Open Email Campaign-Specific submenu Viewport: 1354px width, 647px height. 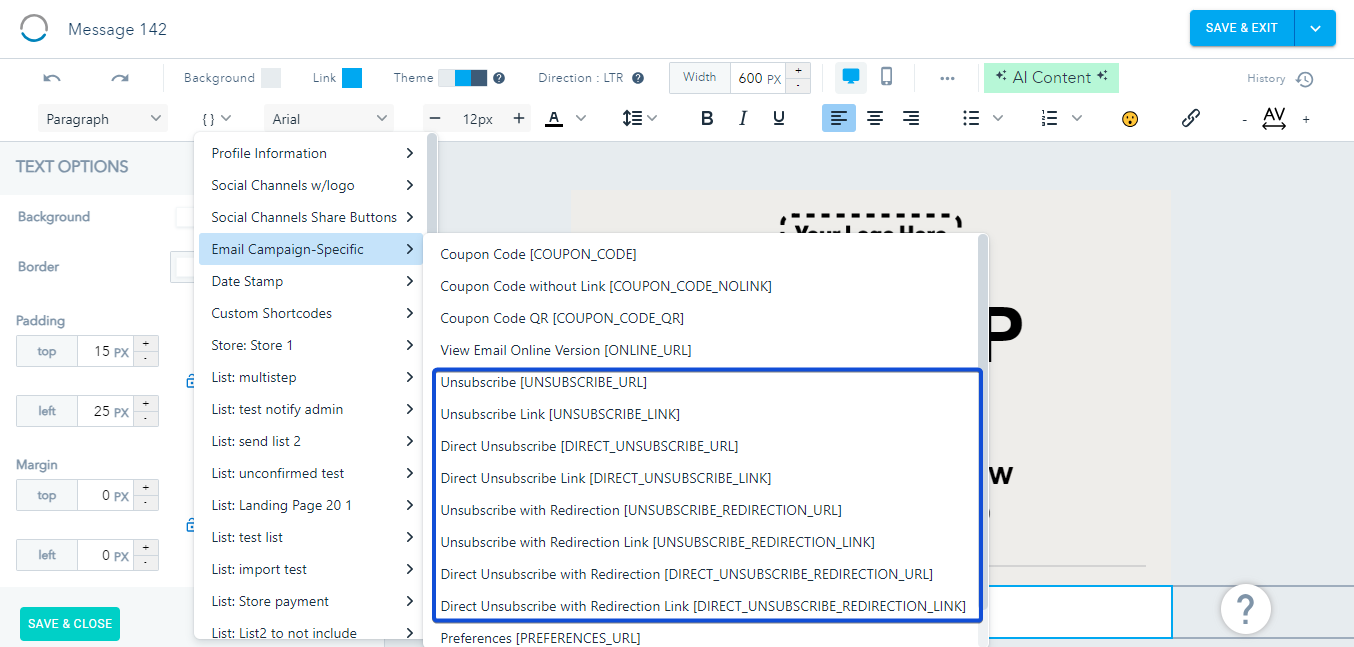tap(311, 249)
